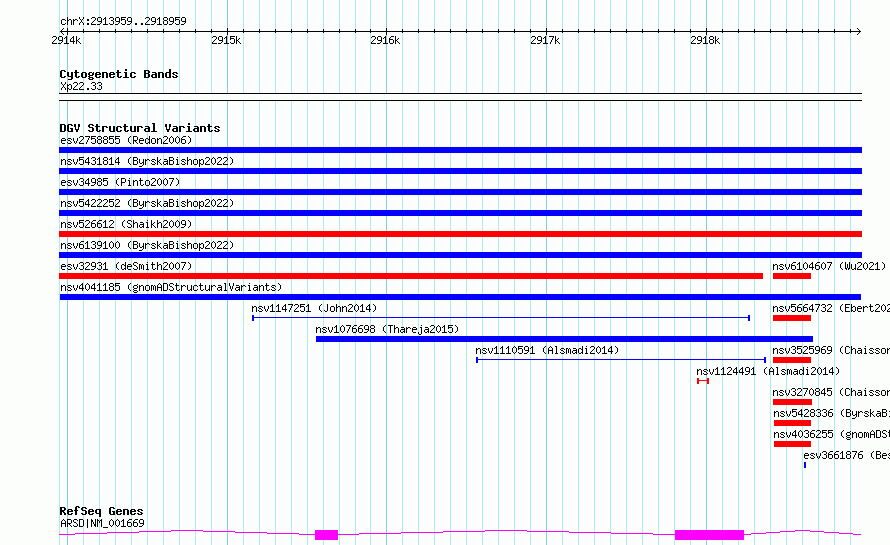Click the 2918k ruler tick label
This screenshot has width=890, height=545.
pos(706,40)
